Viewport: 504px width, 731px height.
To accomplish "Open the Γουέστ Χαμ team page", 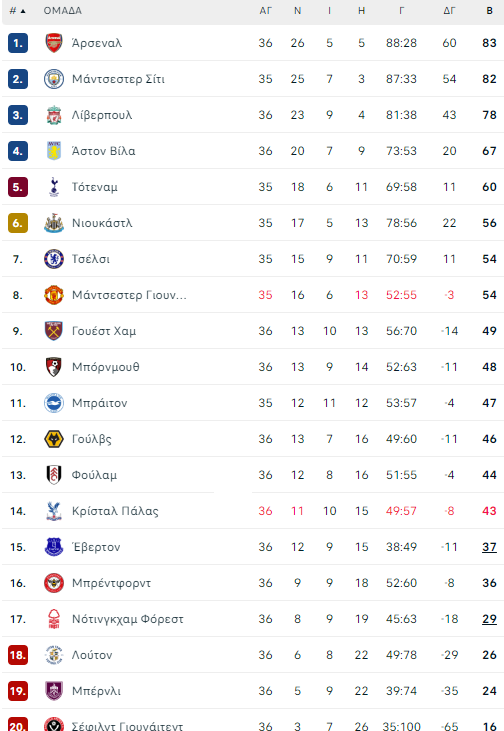I will [104, 331].
